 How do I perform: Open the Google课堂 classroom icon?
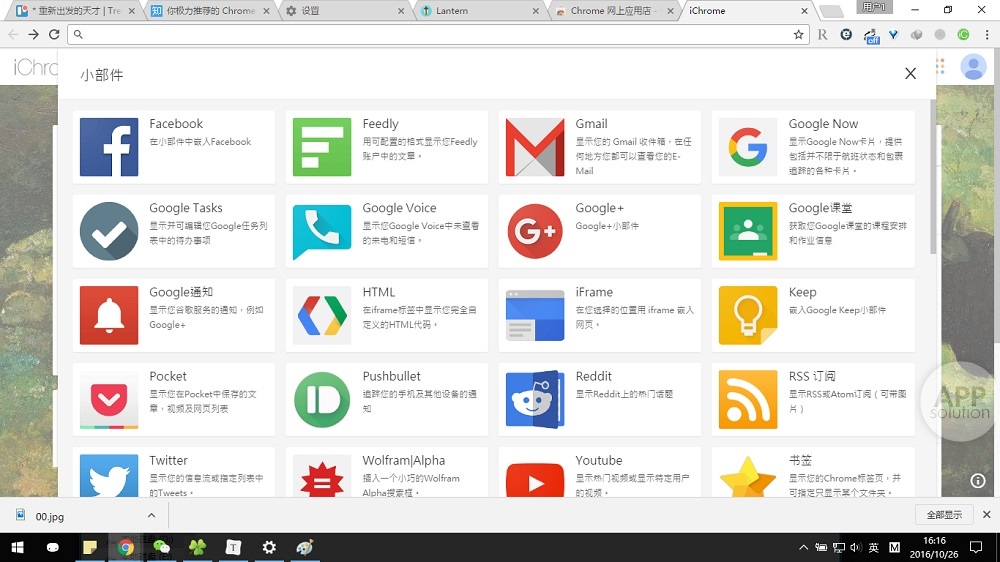click(748, 231)
